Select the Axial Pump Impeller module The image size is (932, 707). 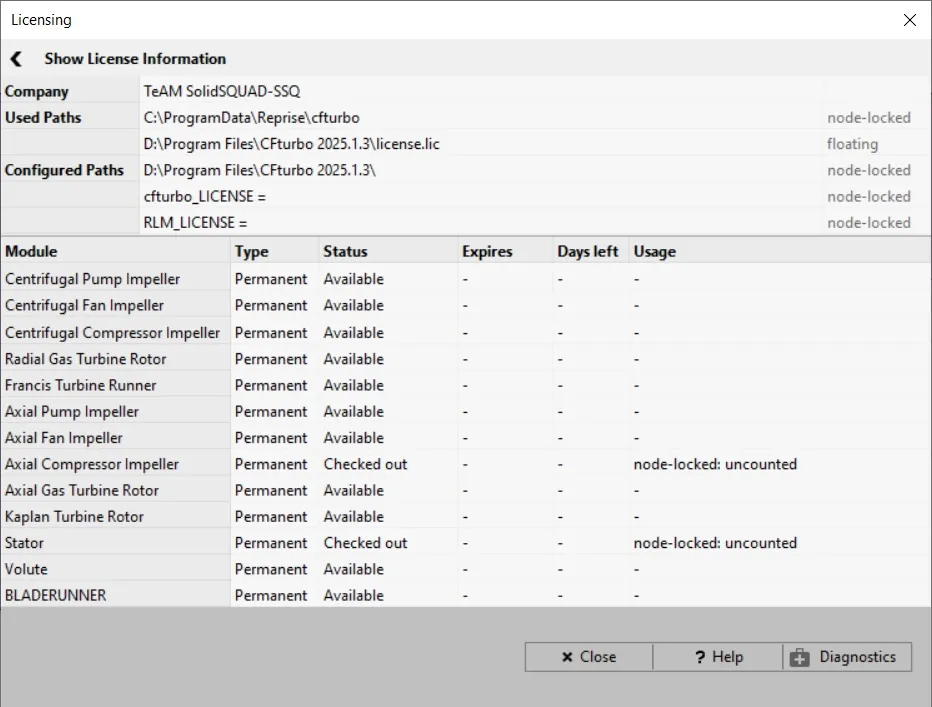[x=72, y=411]
